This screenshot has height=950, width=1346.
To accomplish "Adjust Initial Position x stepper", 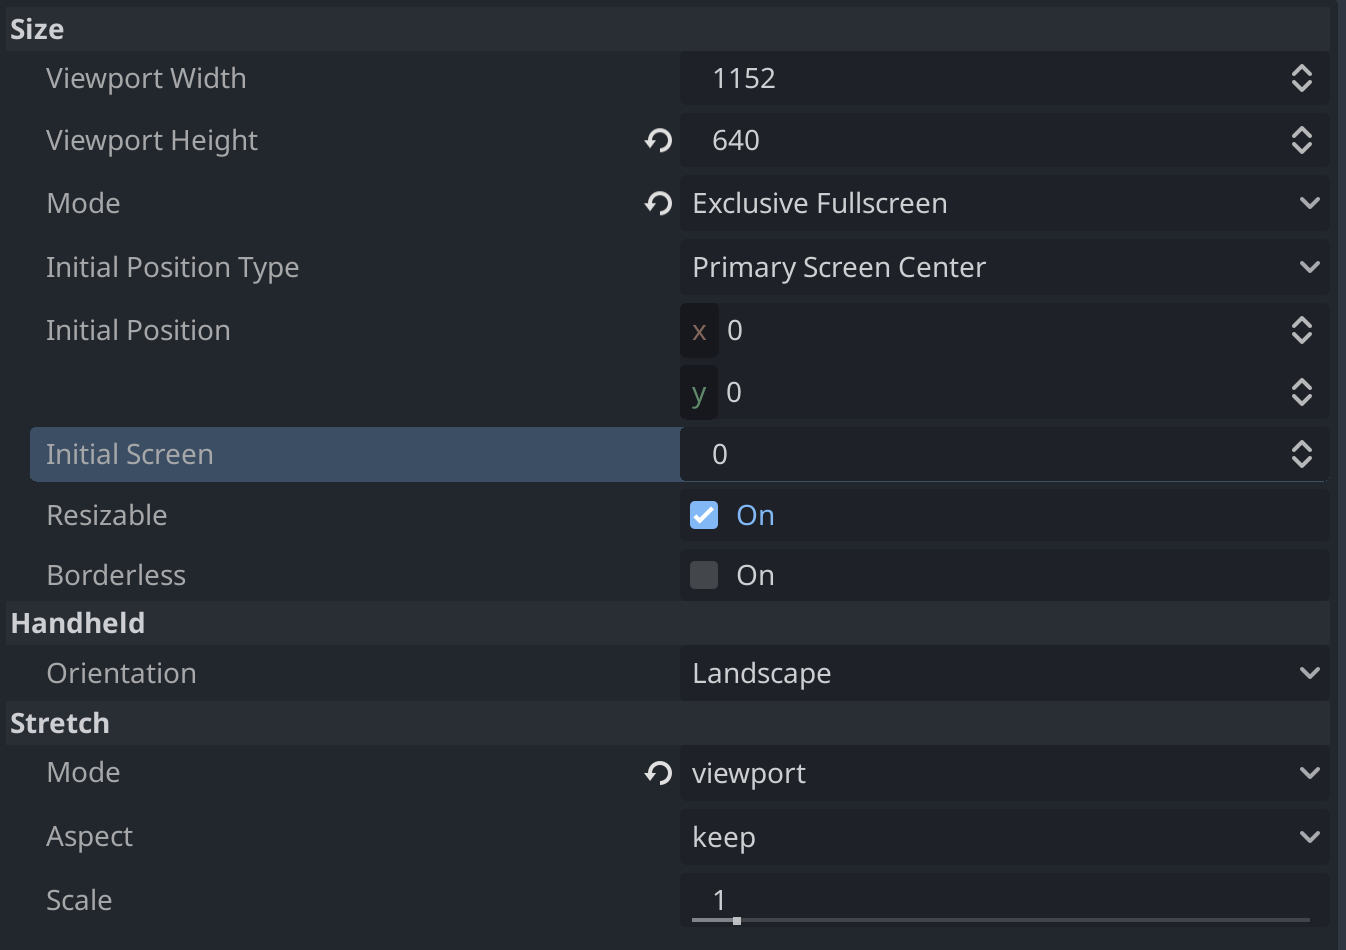I will coord(1301,331).
